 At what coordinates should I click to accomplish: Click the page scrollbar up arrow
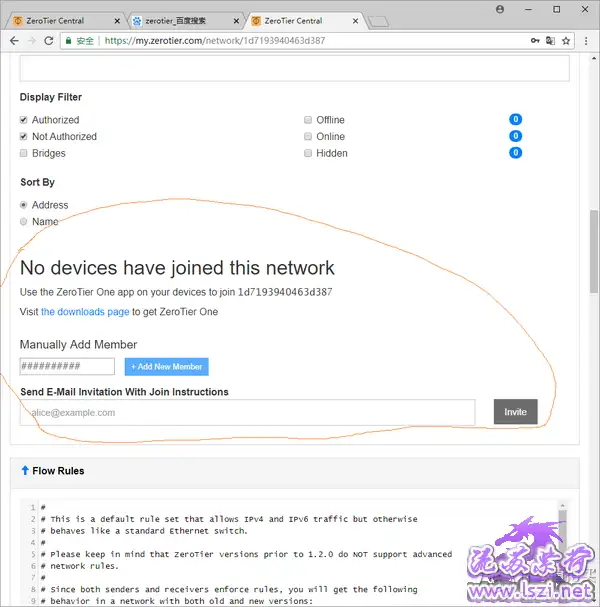(594, 58)
